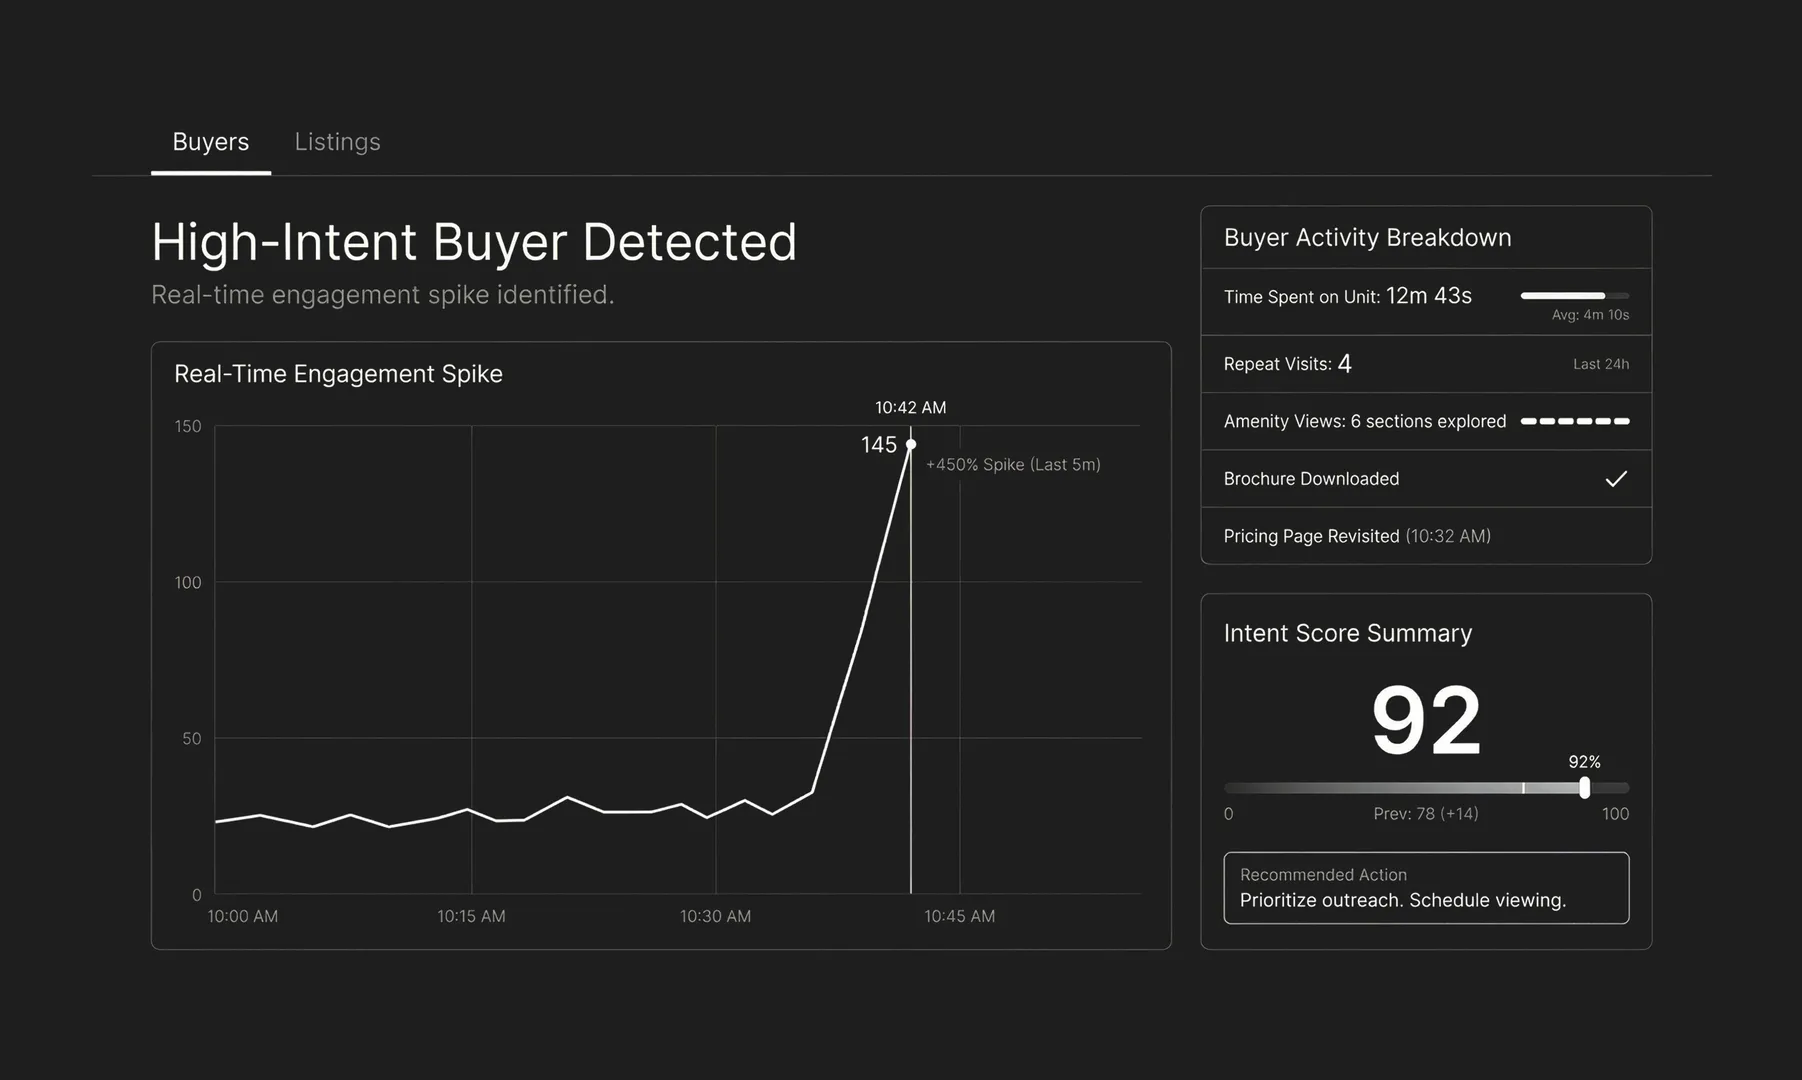1802x1080 pixels.
Task: Click the Amenity Views dashed segment indicator
Action: [x=1575, y=421]
